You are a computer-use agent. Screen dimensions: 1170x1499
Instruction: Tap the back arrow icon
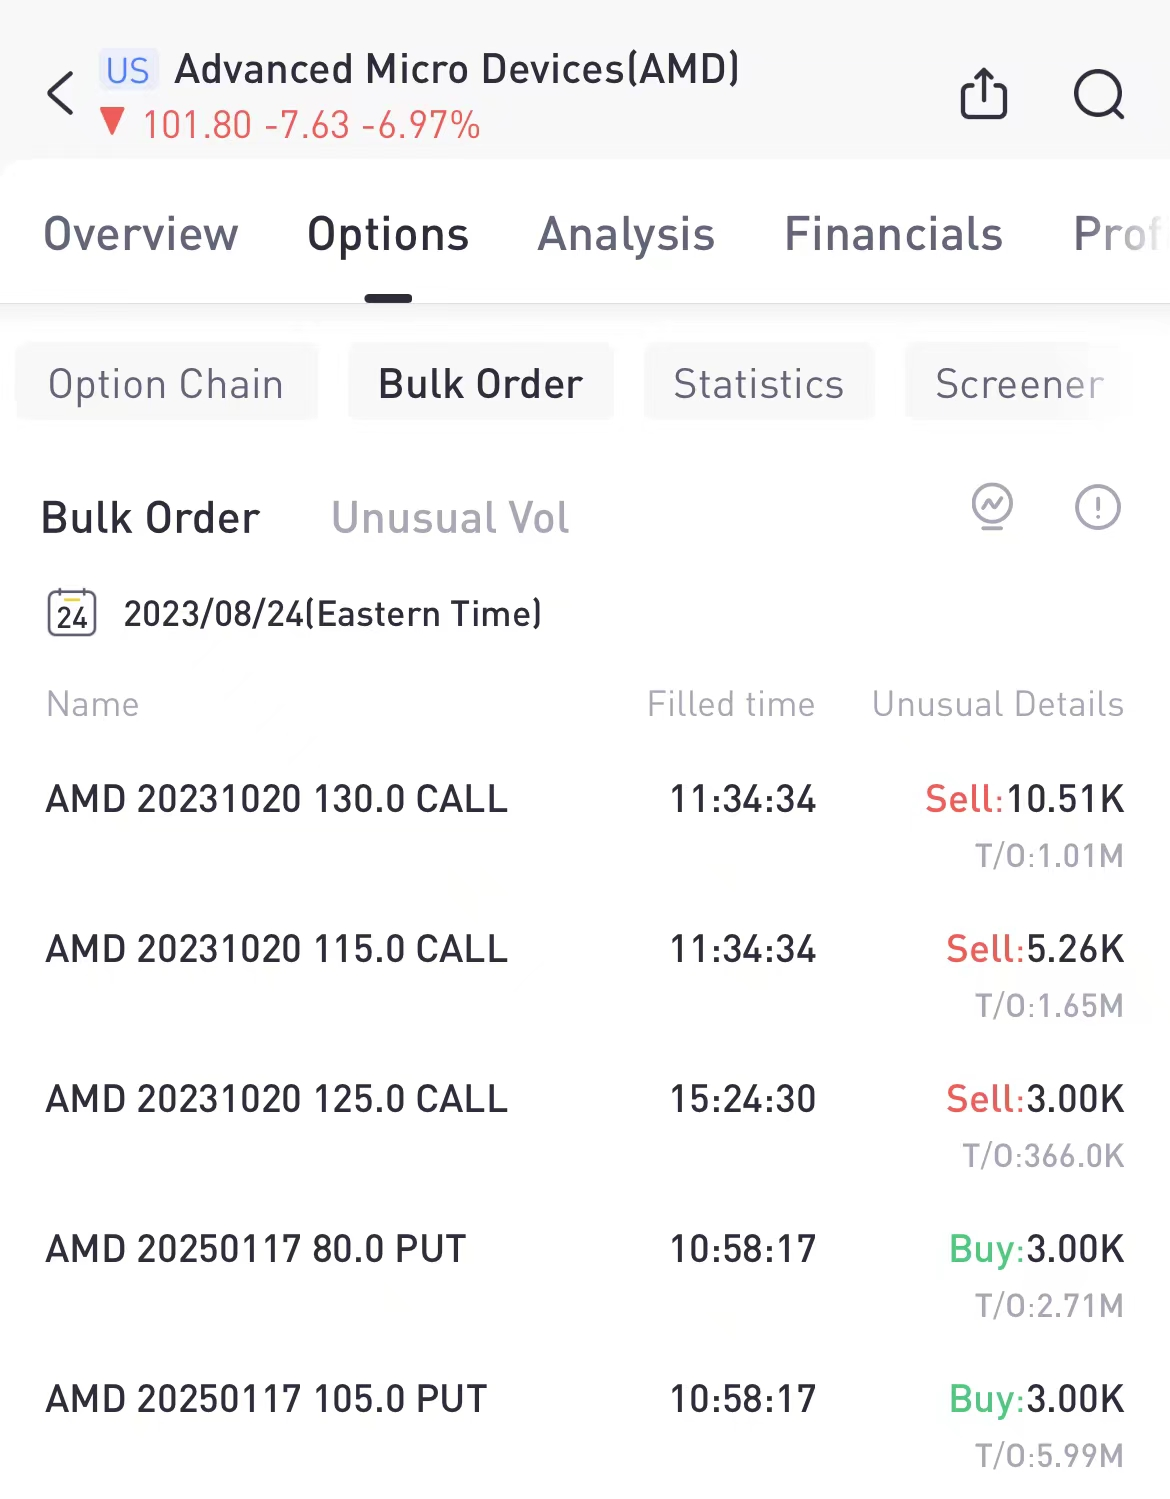click(61, 94)
